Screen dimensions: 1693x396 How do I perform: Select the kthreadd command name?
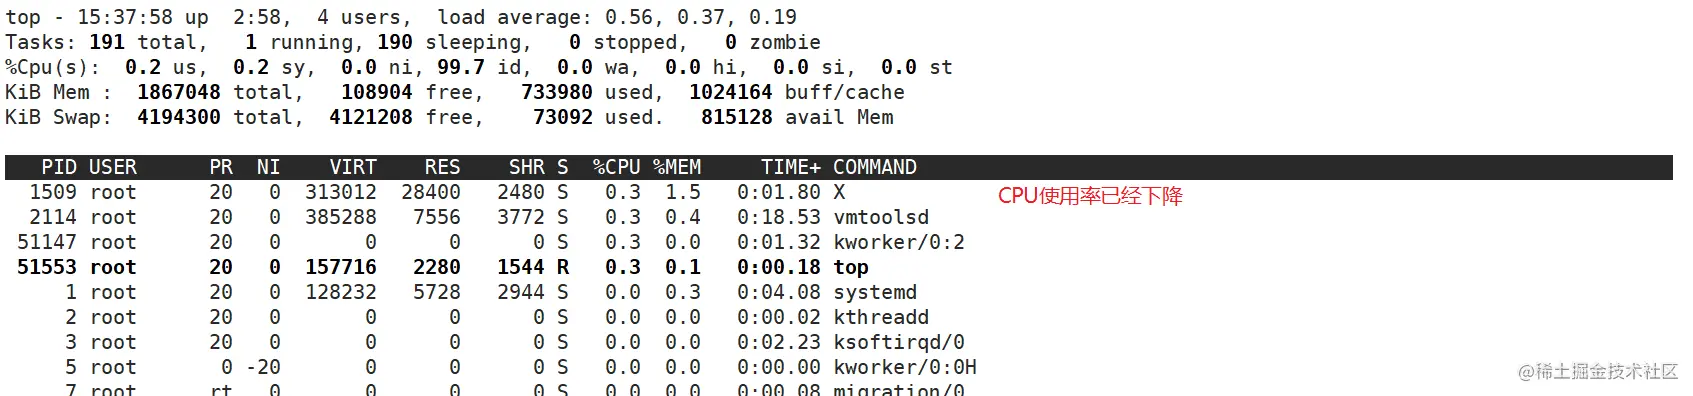(881, 317)
